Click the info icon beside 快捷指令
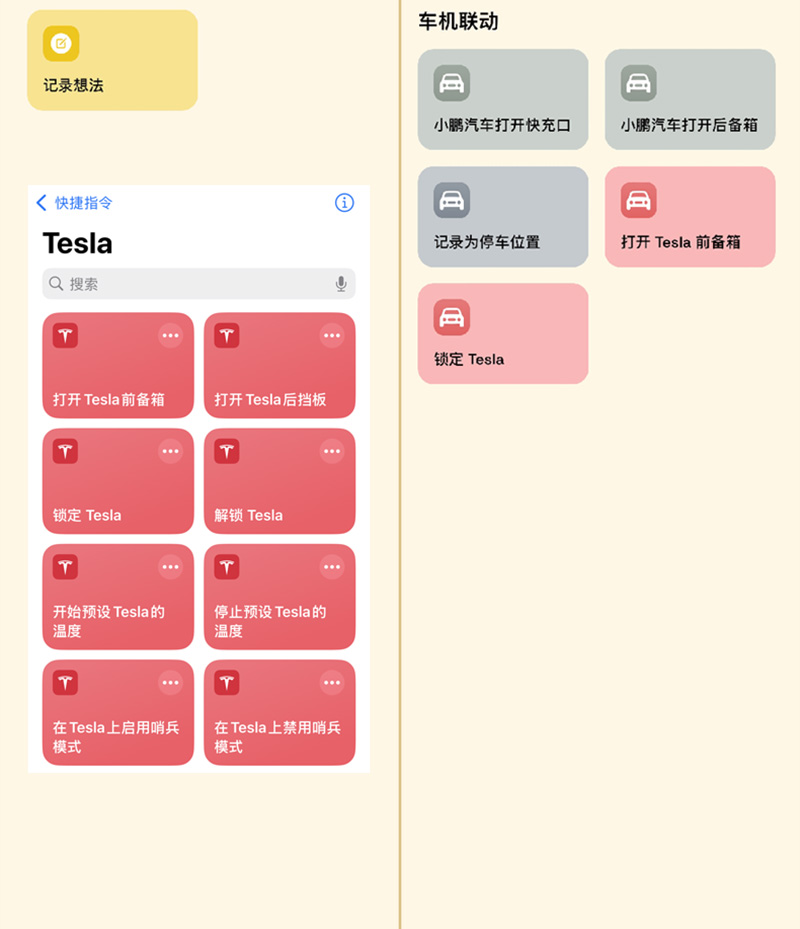 (344, 203)
